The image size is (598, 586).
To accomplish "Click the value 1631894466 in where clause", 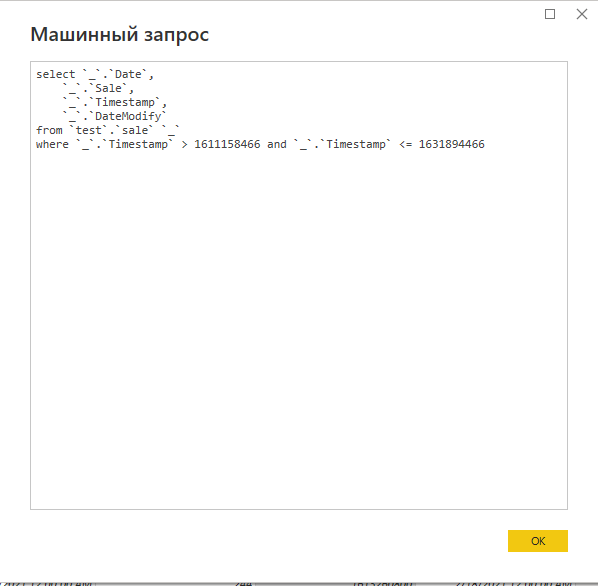I will pos(452,144).
